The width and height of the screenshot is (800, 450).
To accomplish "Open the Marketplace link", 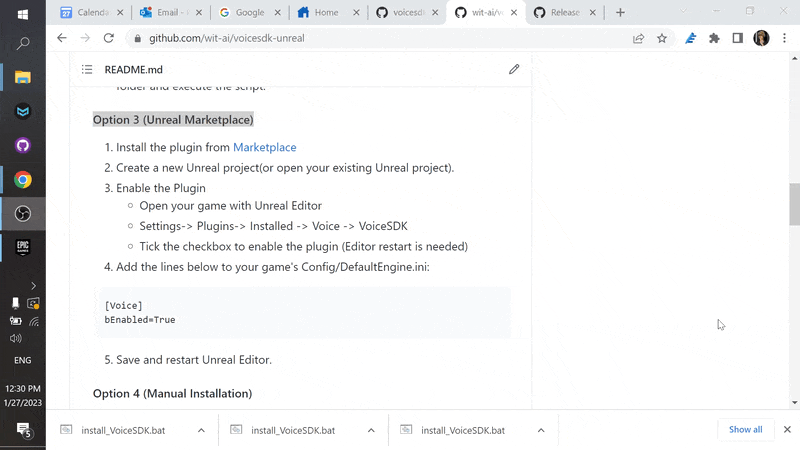I will 264,147.
